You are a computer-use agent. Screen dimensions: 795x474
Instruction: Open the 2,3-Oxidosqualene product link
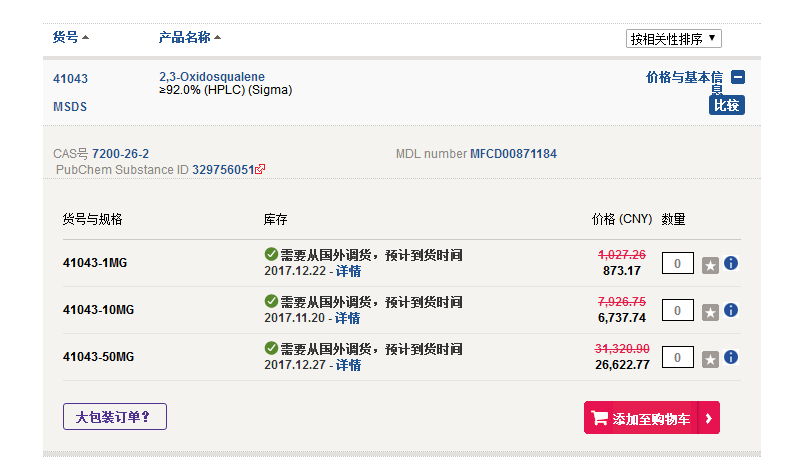click(212, 77)
